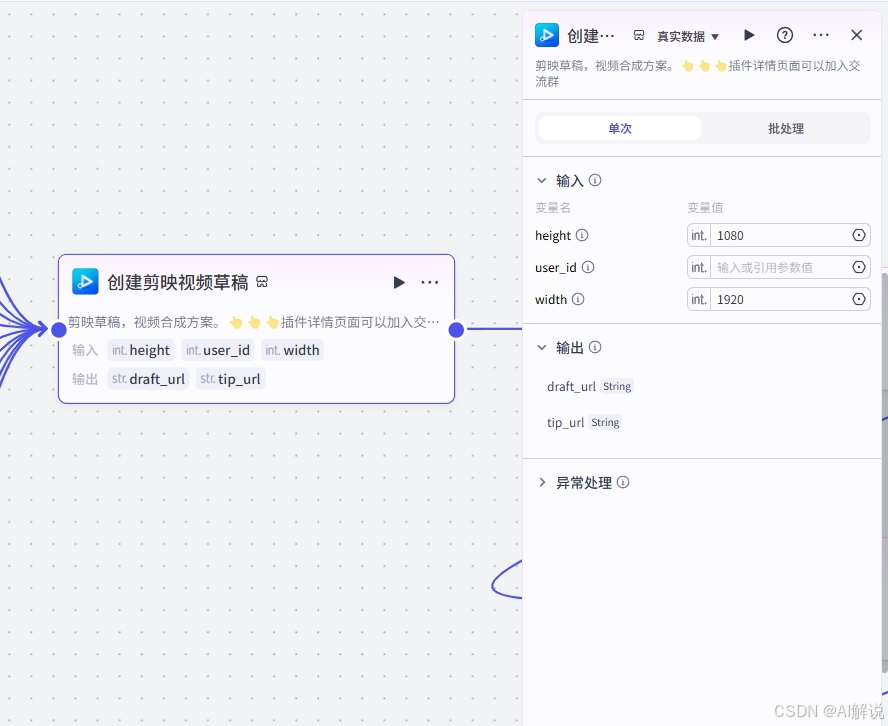The width and height of the screenshot is (888, 726).
Task: Click the int. type label for user_id
Action: click(699, 267)
